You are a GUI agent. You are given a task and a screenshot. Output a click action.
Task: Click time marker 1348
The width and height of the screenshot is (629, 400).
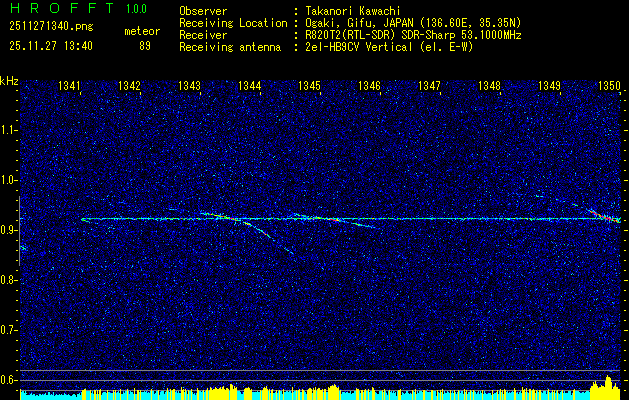coord(490,86)
